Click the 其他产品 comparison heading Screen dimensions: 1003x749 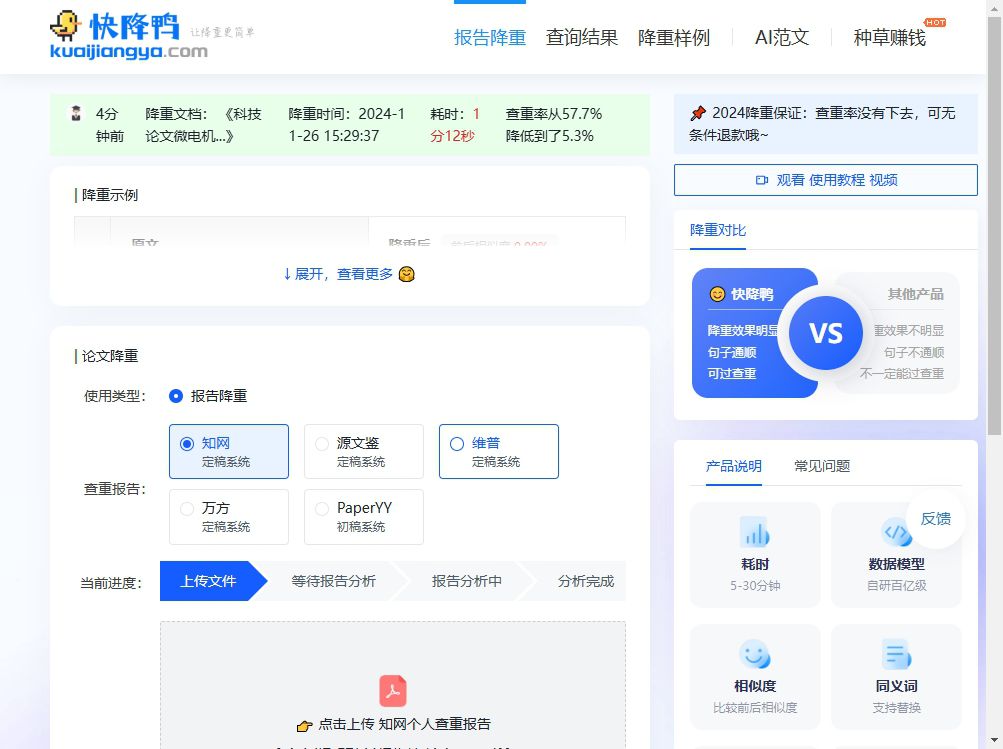915,294
